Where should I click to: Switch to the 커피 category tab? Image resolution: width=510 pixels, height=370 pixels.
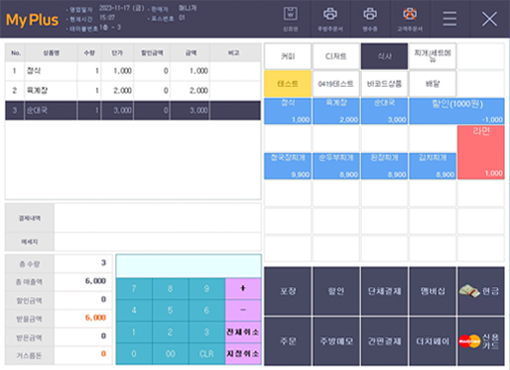coord(288,56)
